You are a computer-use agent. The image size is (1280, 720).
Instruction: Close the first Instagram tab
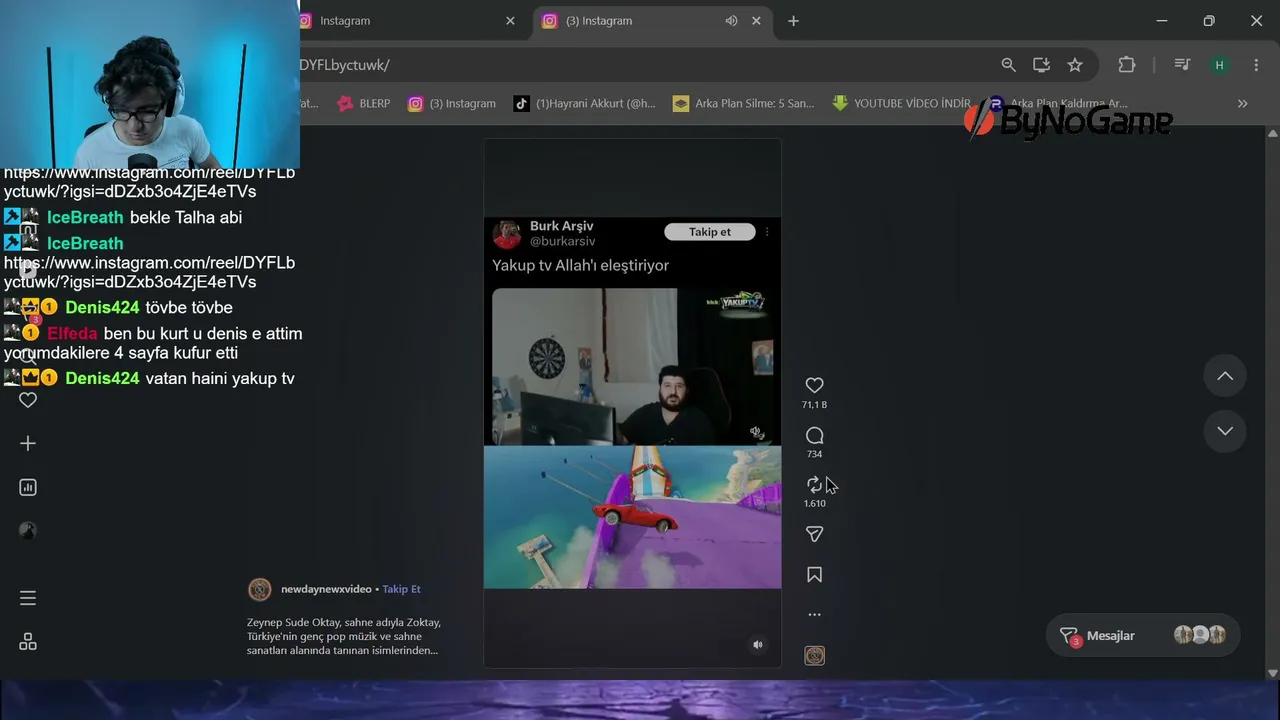point(510,21)
